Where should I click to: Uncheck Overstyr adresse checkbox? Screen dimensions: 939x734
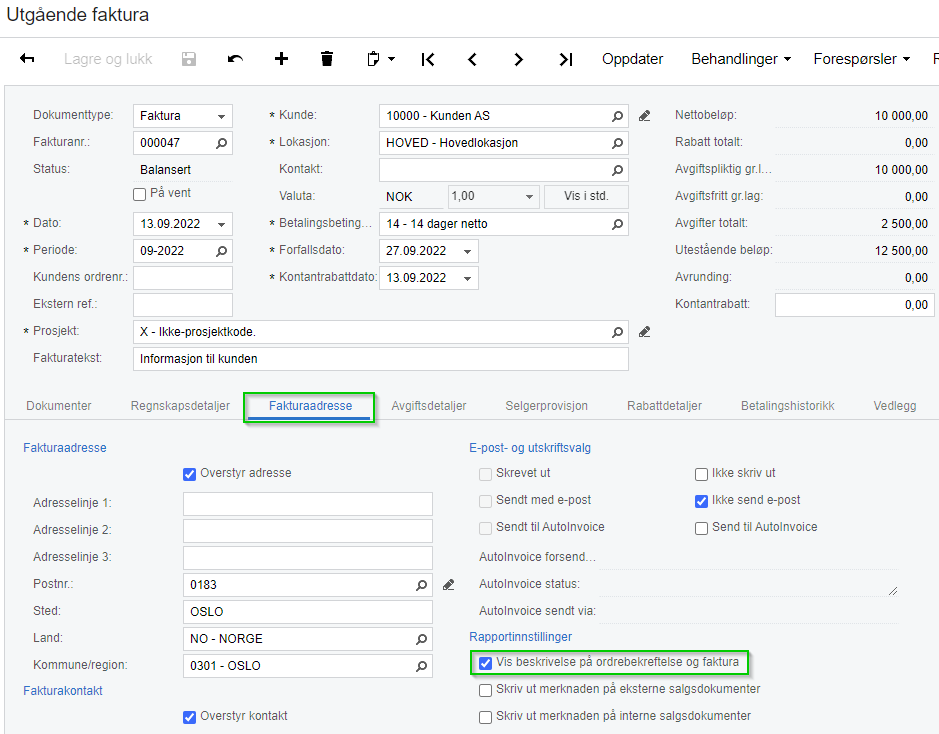(190, 474)
